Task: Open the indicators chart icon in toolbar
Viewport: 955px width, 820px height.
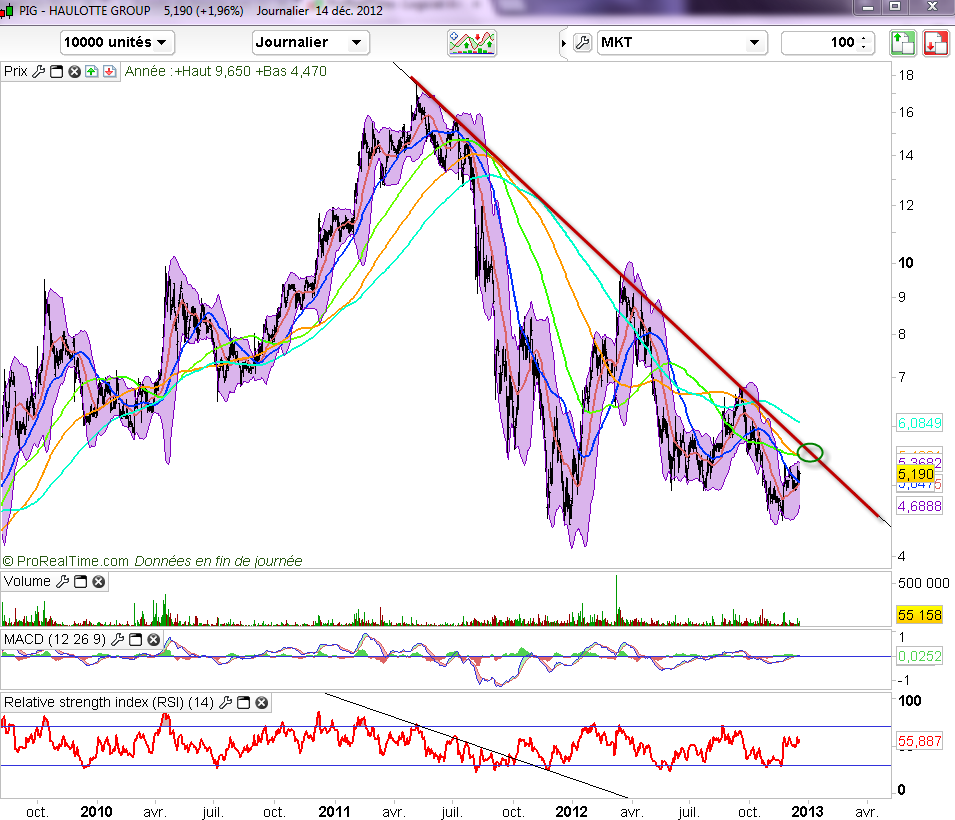Action: click(x=472, y=43)
